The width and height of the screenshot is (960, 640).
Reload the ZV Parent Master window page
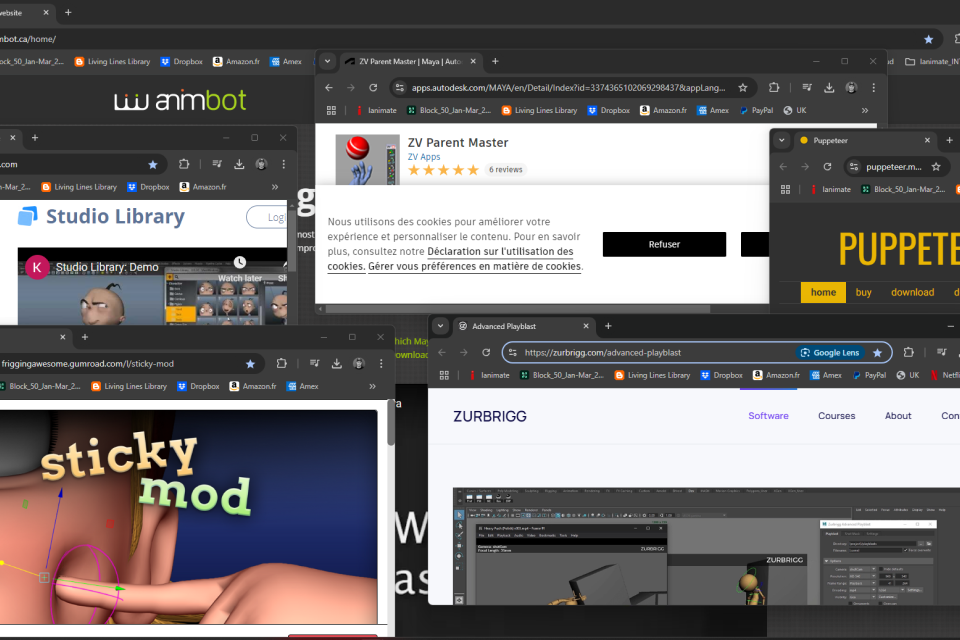click(x=373, y=88)
